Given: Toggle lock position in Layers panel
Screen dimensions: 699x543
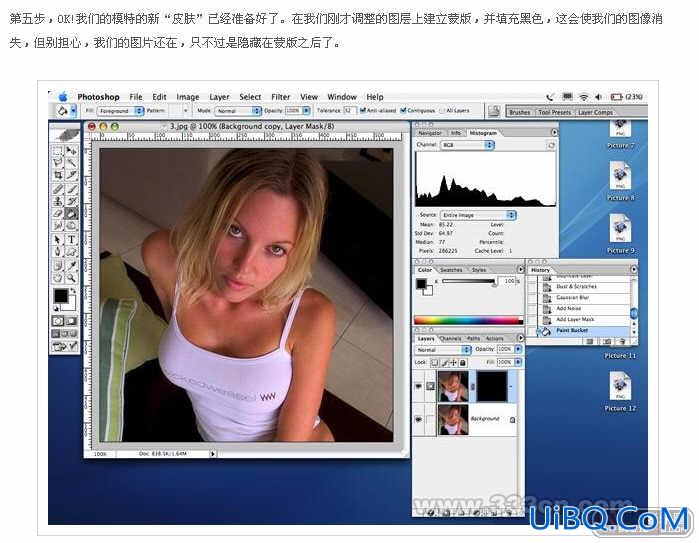Looking at the screenshot, I should point(453,362).
